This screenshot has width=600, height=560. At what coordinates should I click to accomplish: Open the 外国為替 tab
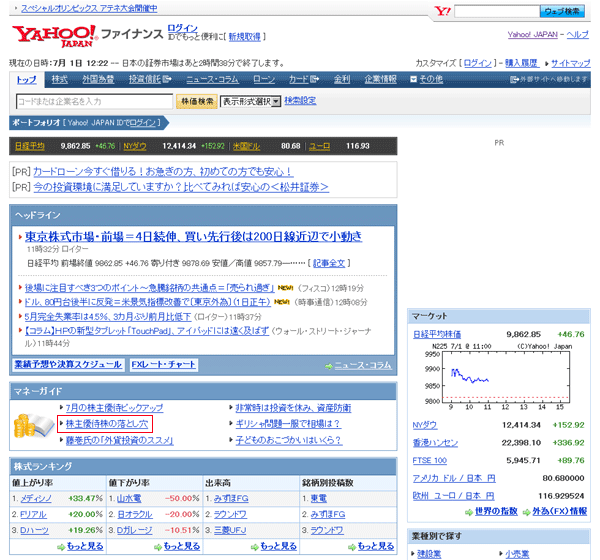97,79
